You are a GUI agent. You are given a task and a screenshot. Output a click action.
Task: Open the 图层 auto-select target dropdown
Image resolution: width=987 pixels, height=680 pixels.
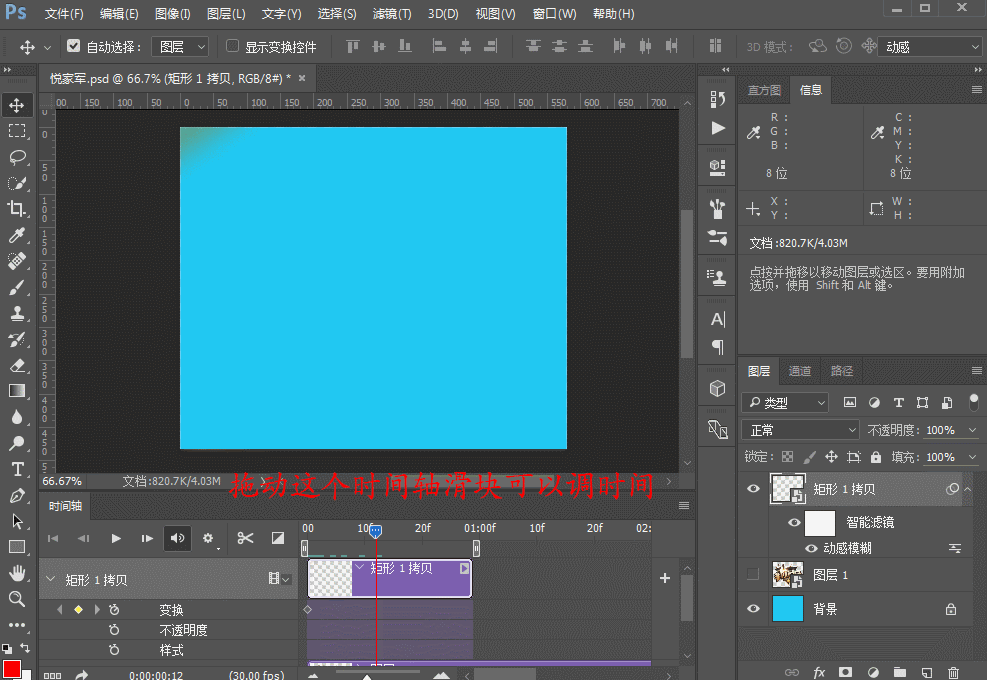tap(180, 47)
